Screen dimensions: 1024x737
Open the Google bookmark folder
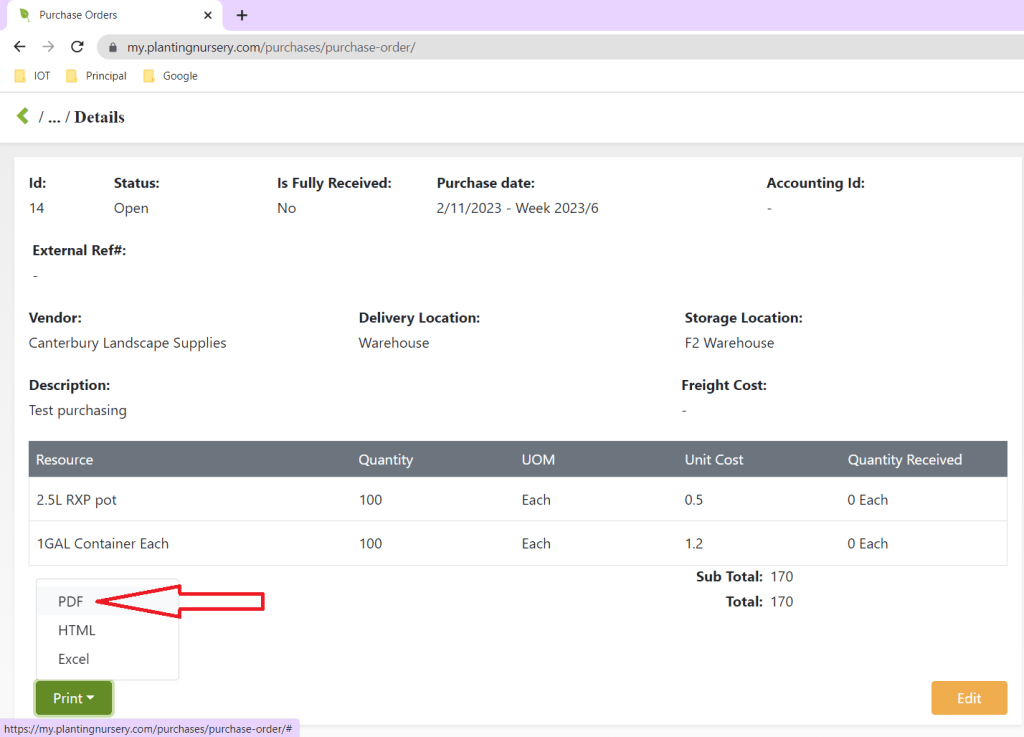click(x=170, y=76)
